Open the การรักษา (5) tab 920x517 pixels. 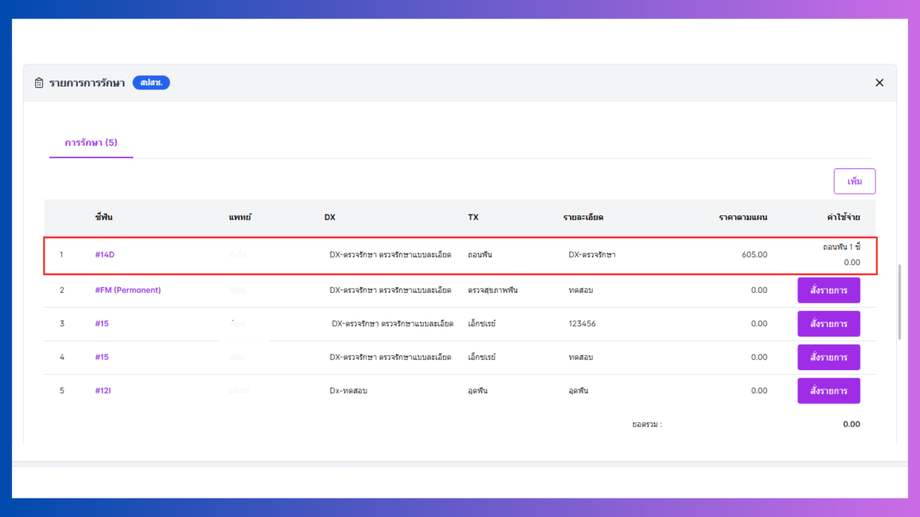[x=91, y=143]
